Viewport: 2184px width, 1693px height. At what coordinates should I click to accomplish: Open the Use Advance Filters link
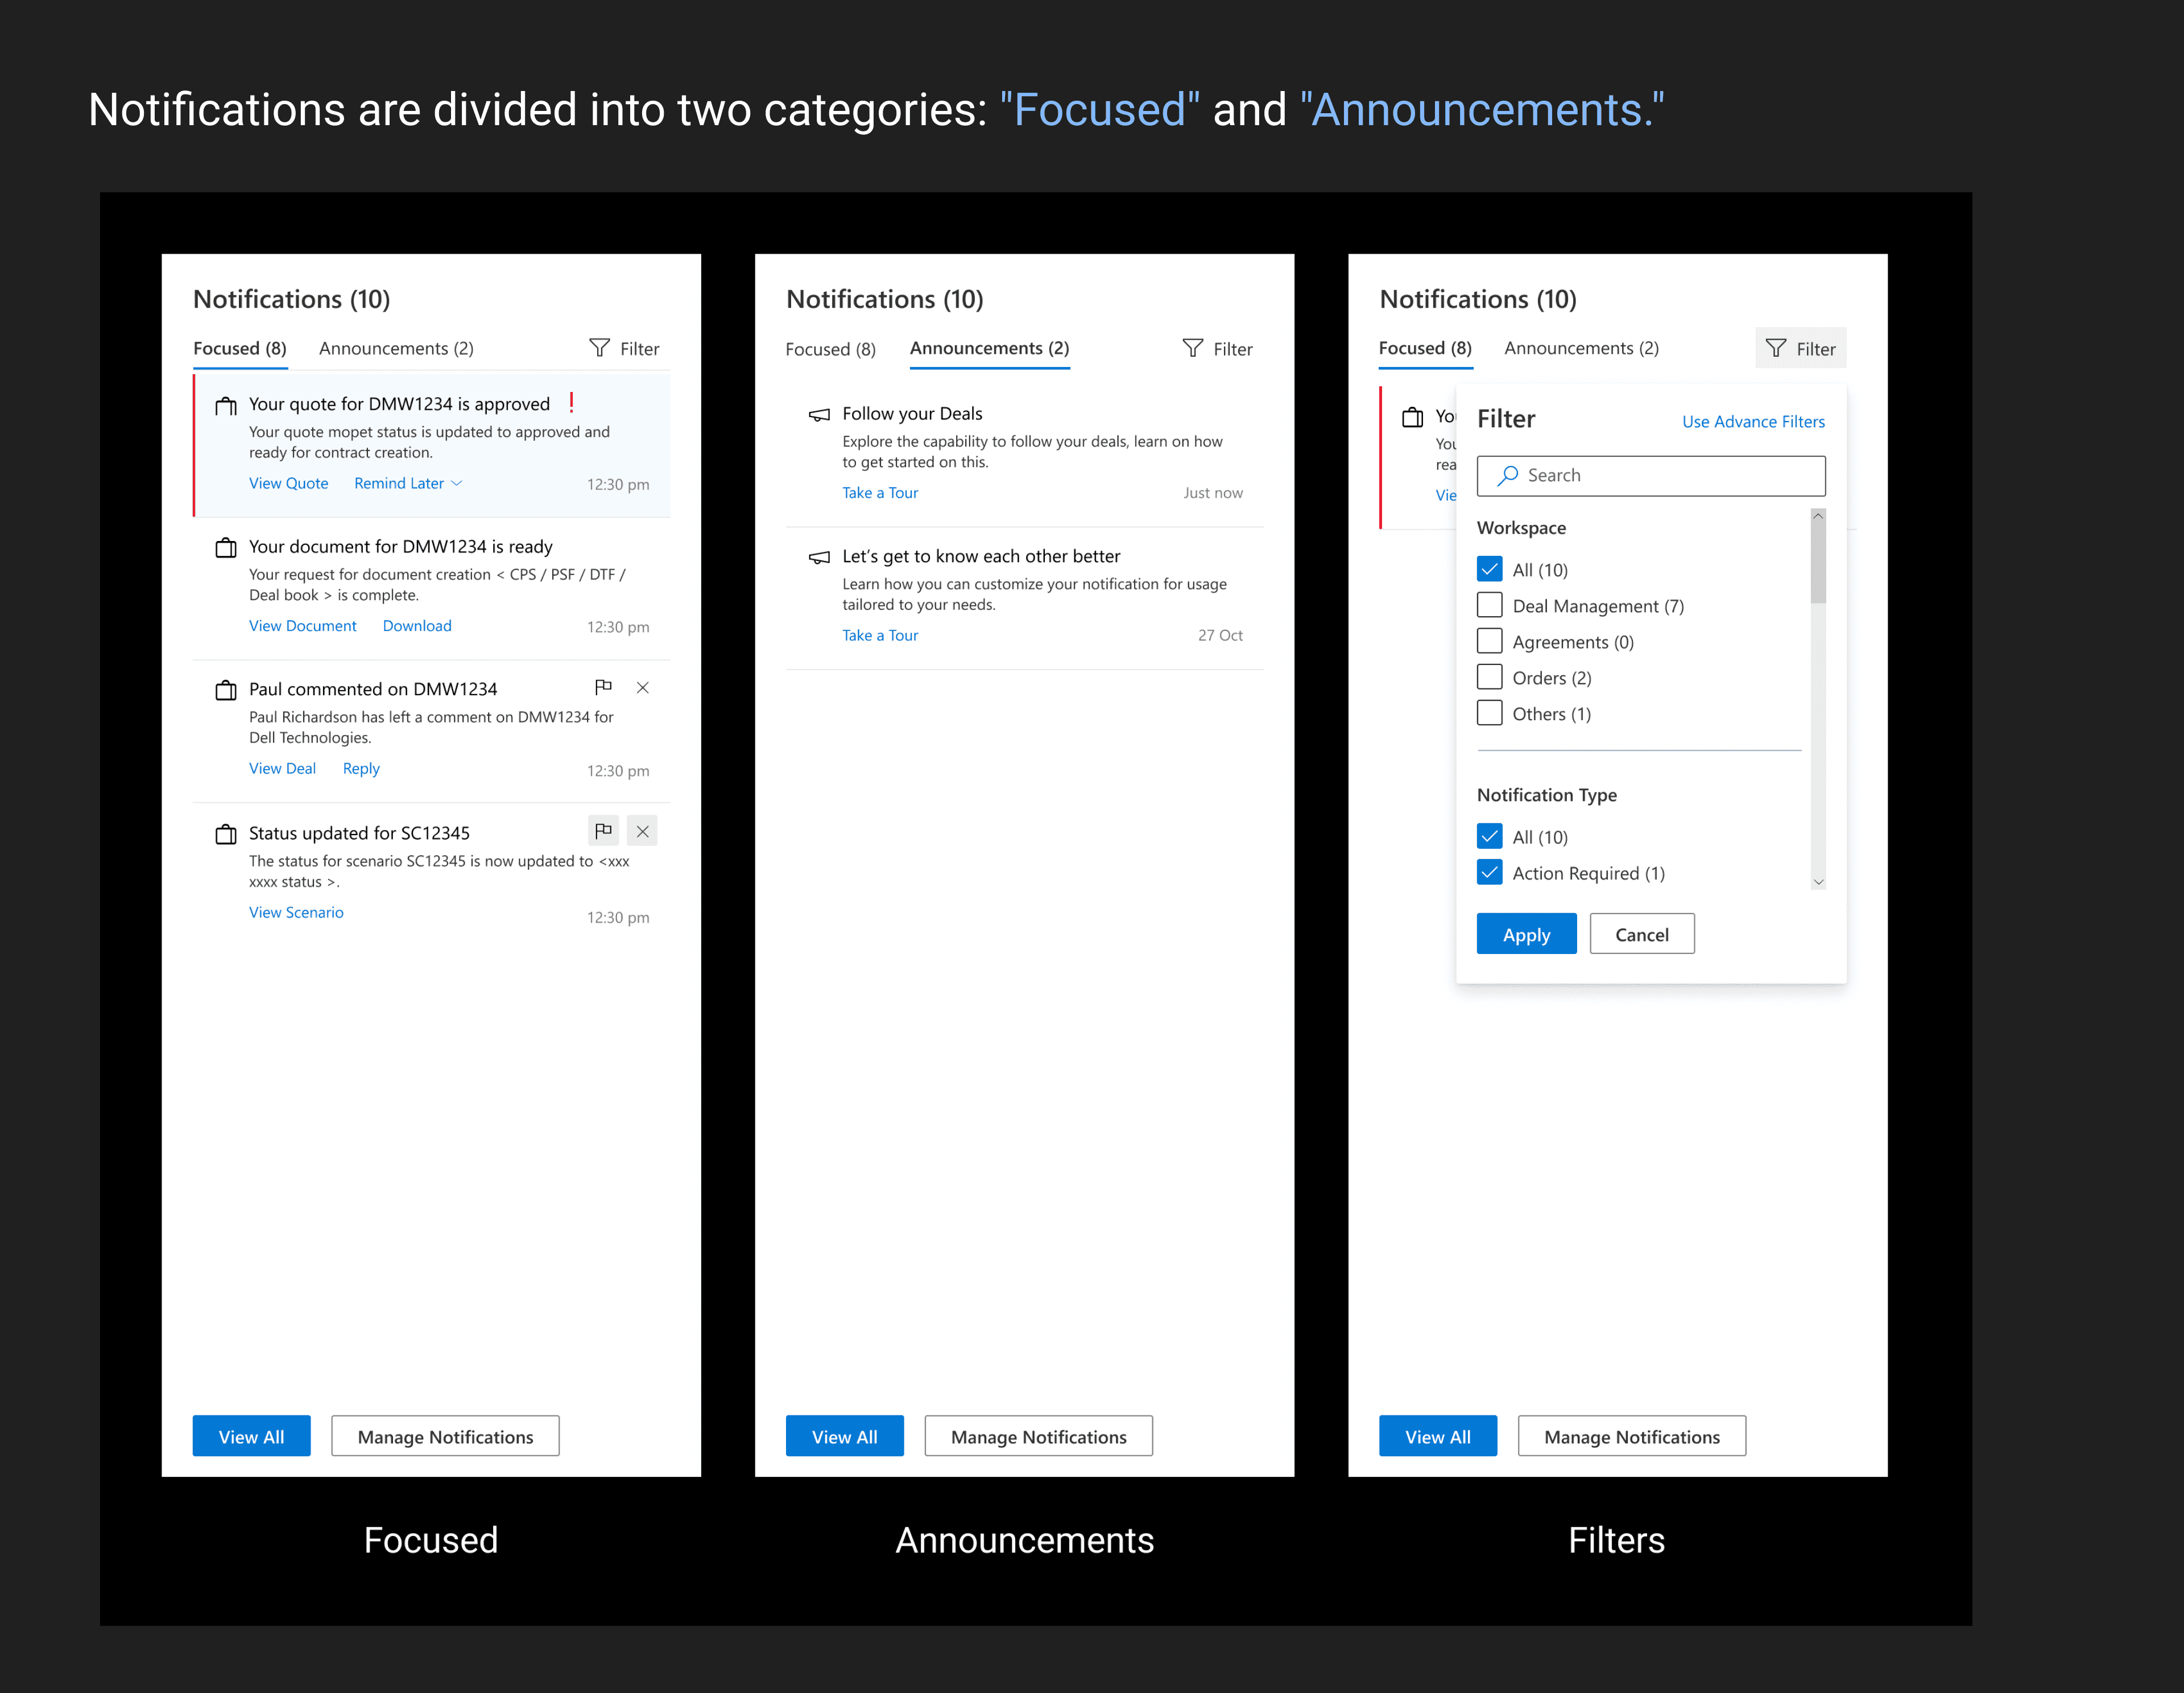click(1752, 421)
